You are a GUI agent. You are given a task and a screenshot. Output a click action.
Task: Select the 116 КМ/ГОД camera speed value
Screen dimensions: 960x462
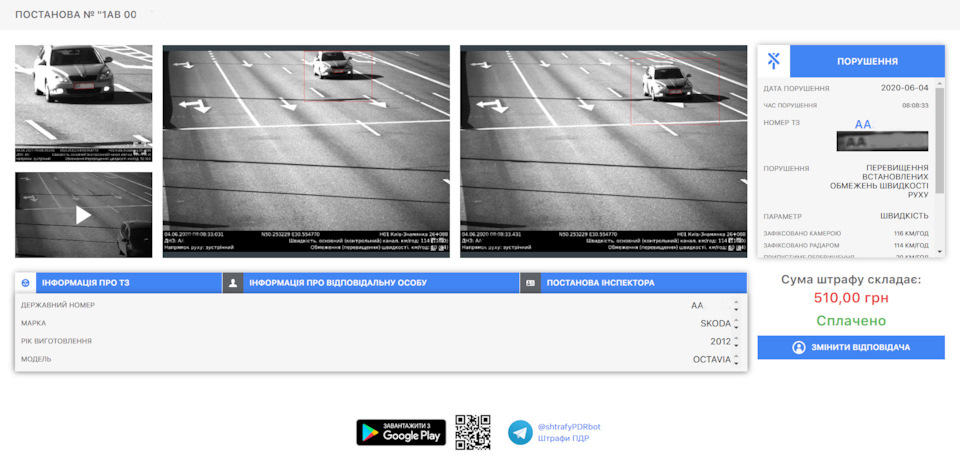coord(910,233)
